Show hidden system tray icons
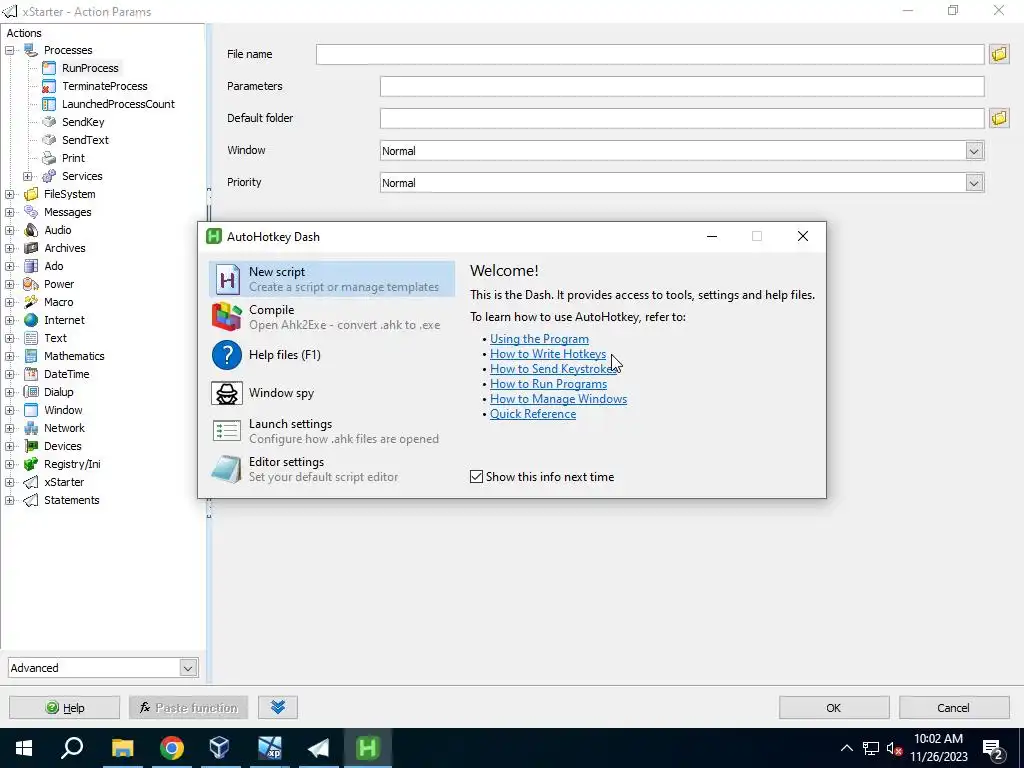The image size is (1024, 768). point(846,748)
